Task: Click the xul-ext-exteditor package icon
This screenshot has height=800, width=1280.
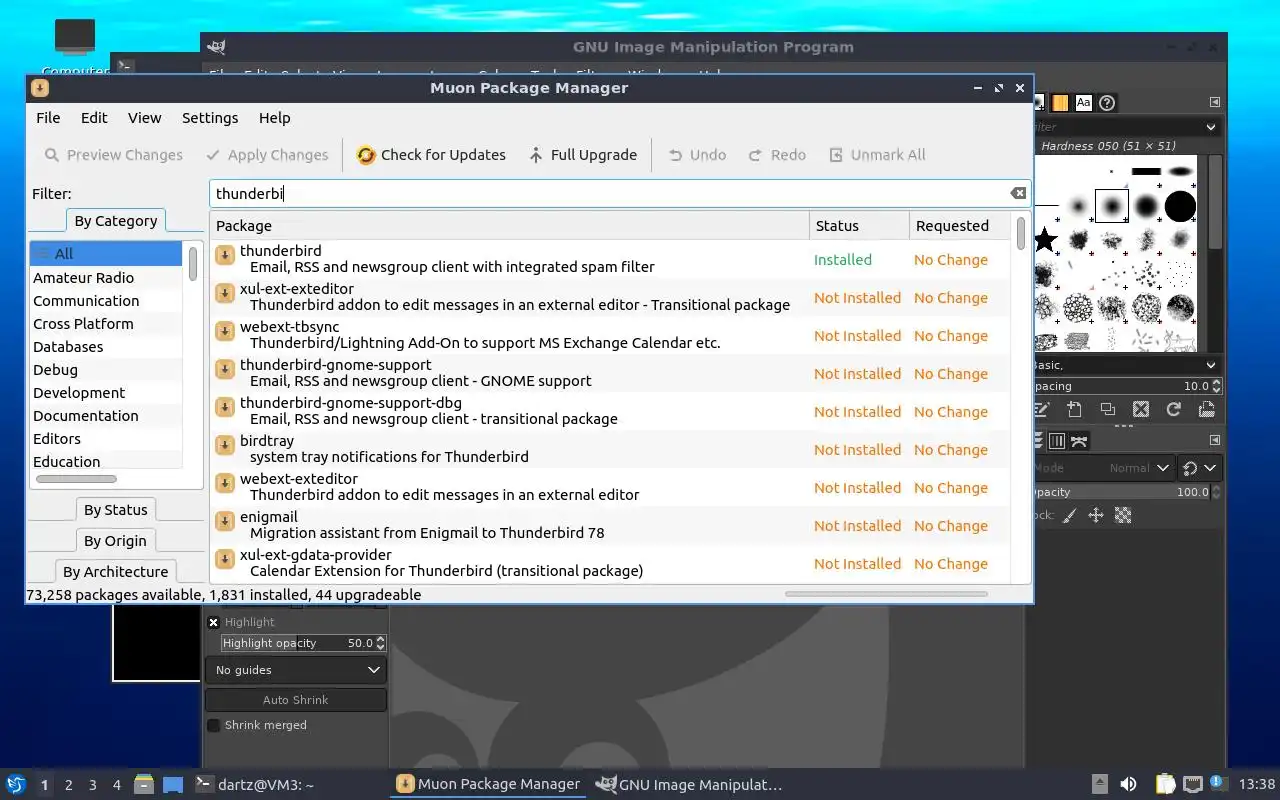Action: point(225,294)
